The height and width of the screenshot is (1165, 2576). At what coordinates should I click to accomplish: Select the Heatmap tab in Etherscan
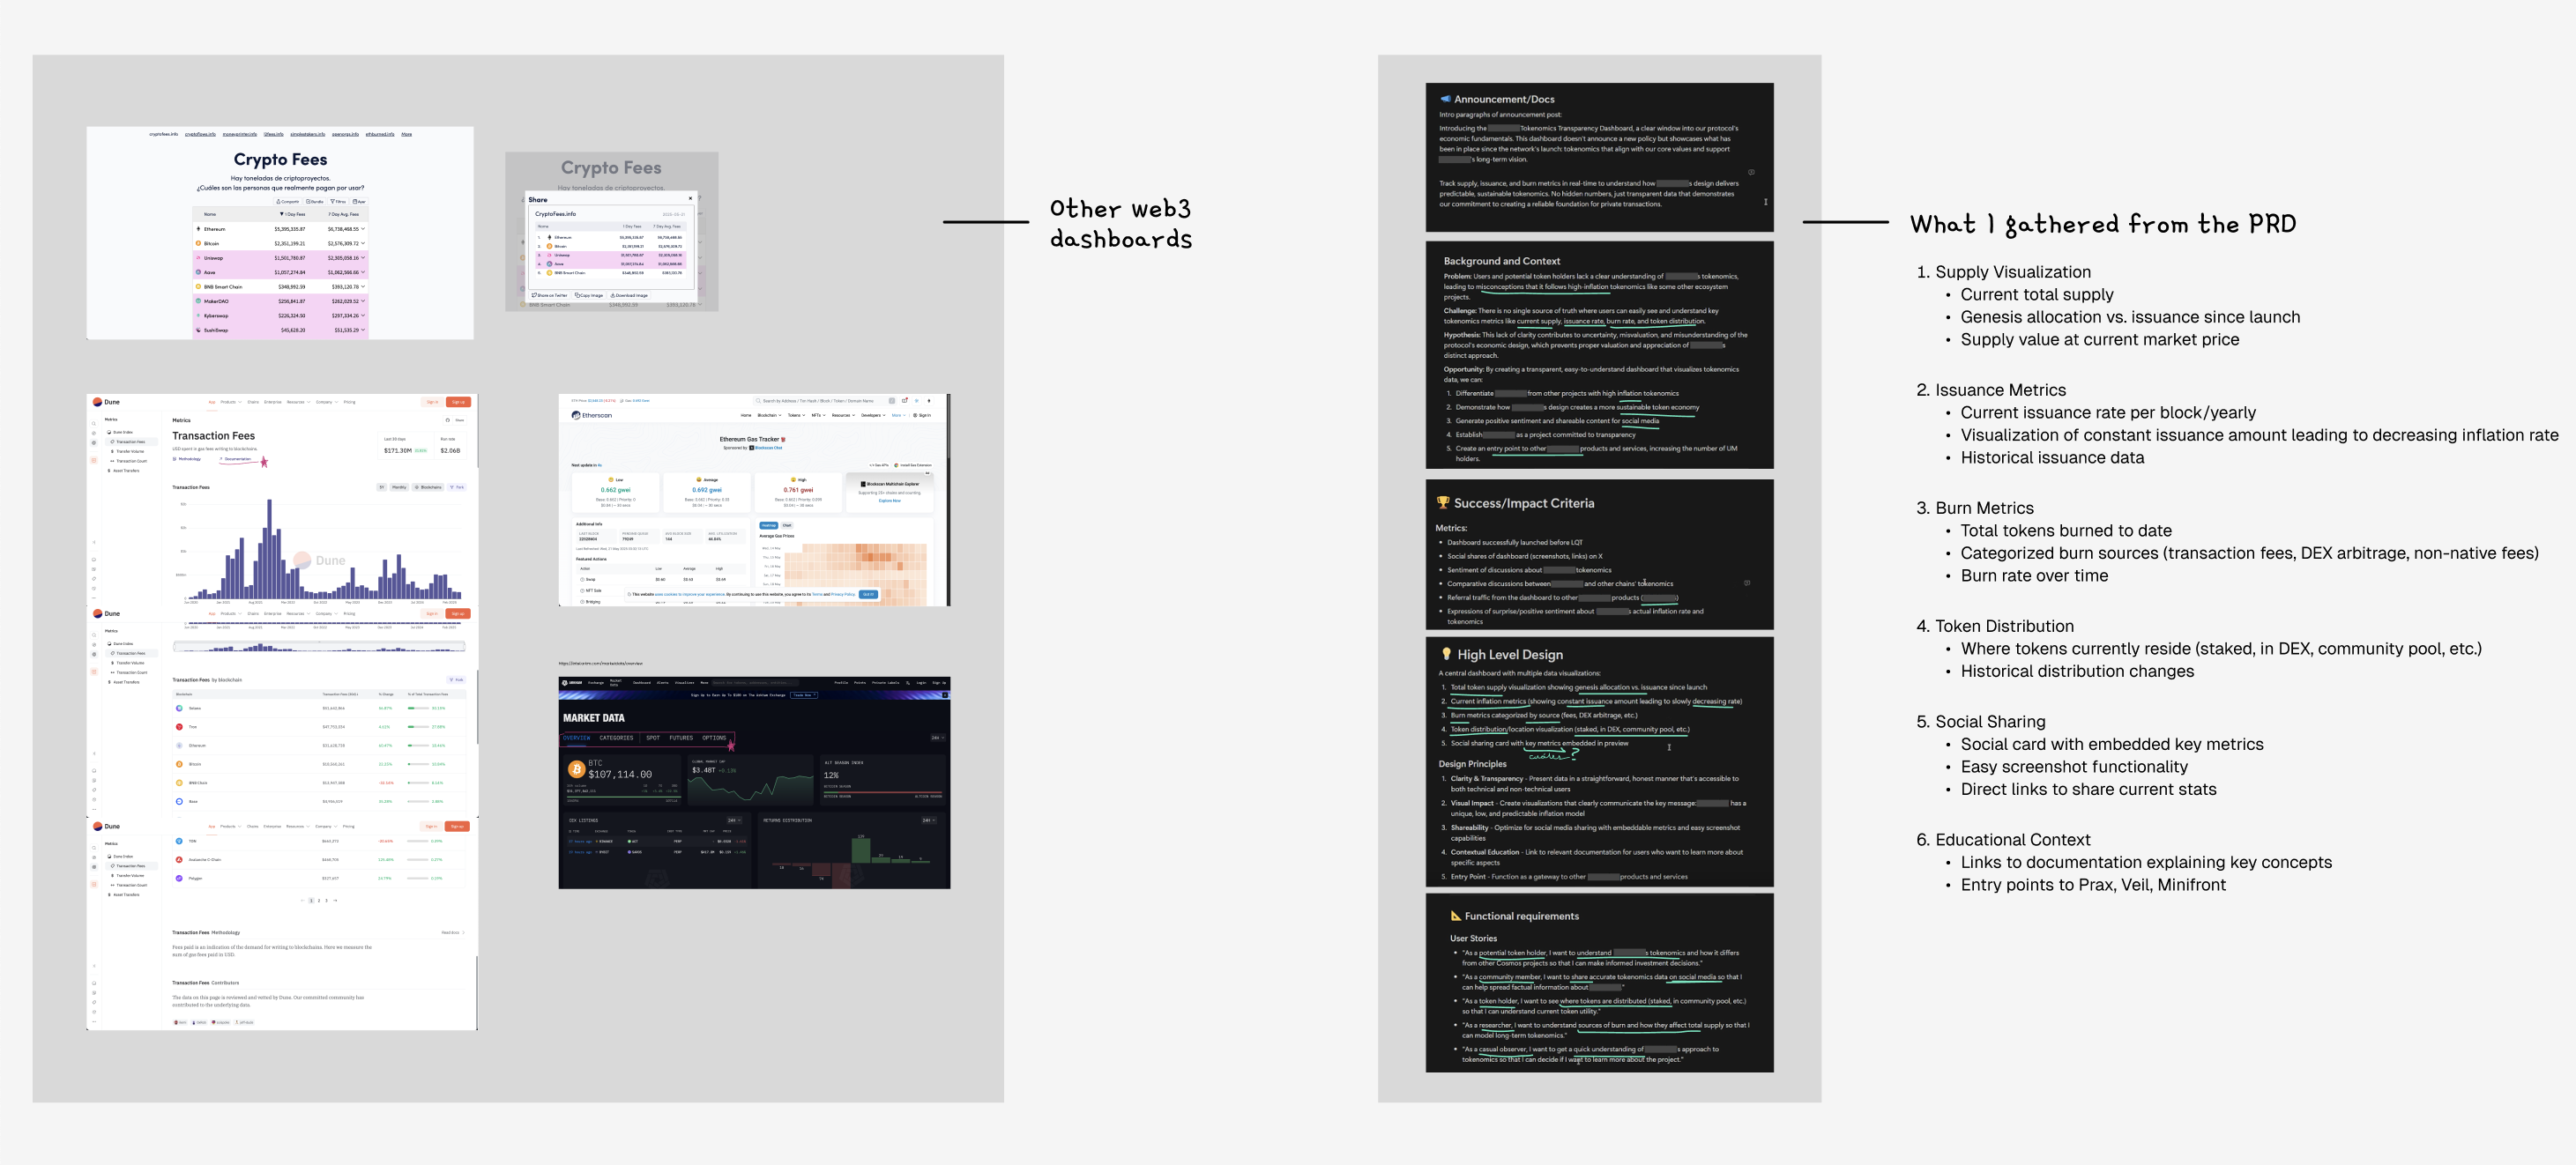[769, 525]
